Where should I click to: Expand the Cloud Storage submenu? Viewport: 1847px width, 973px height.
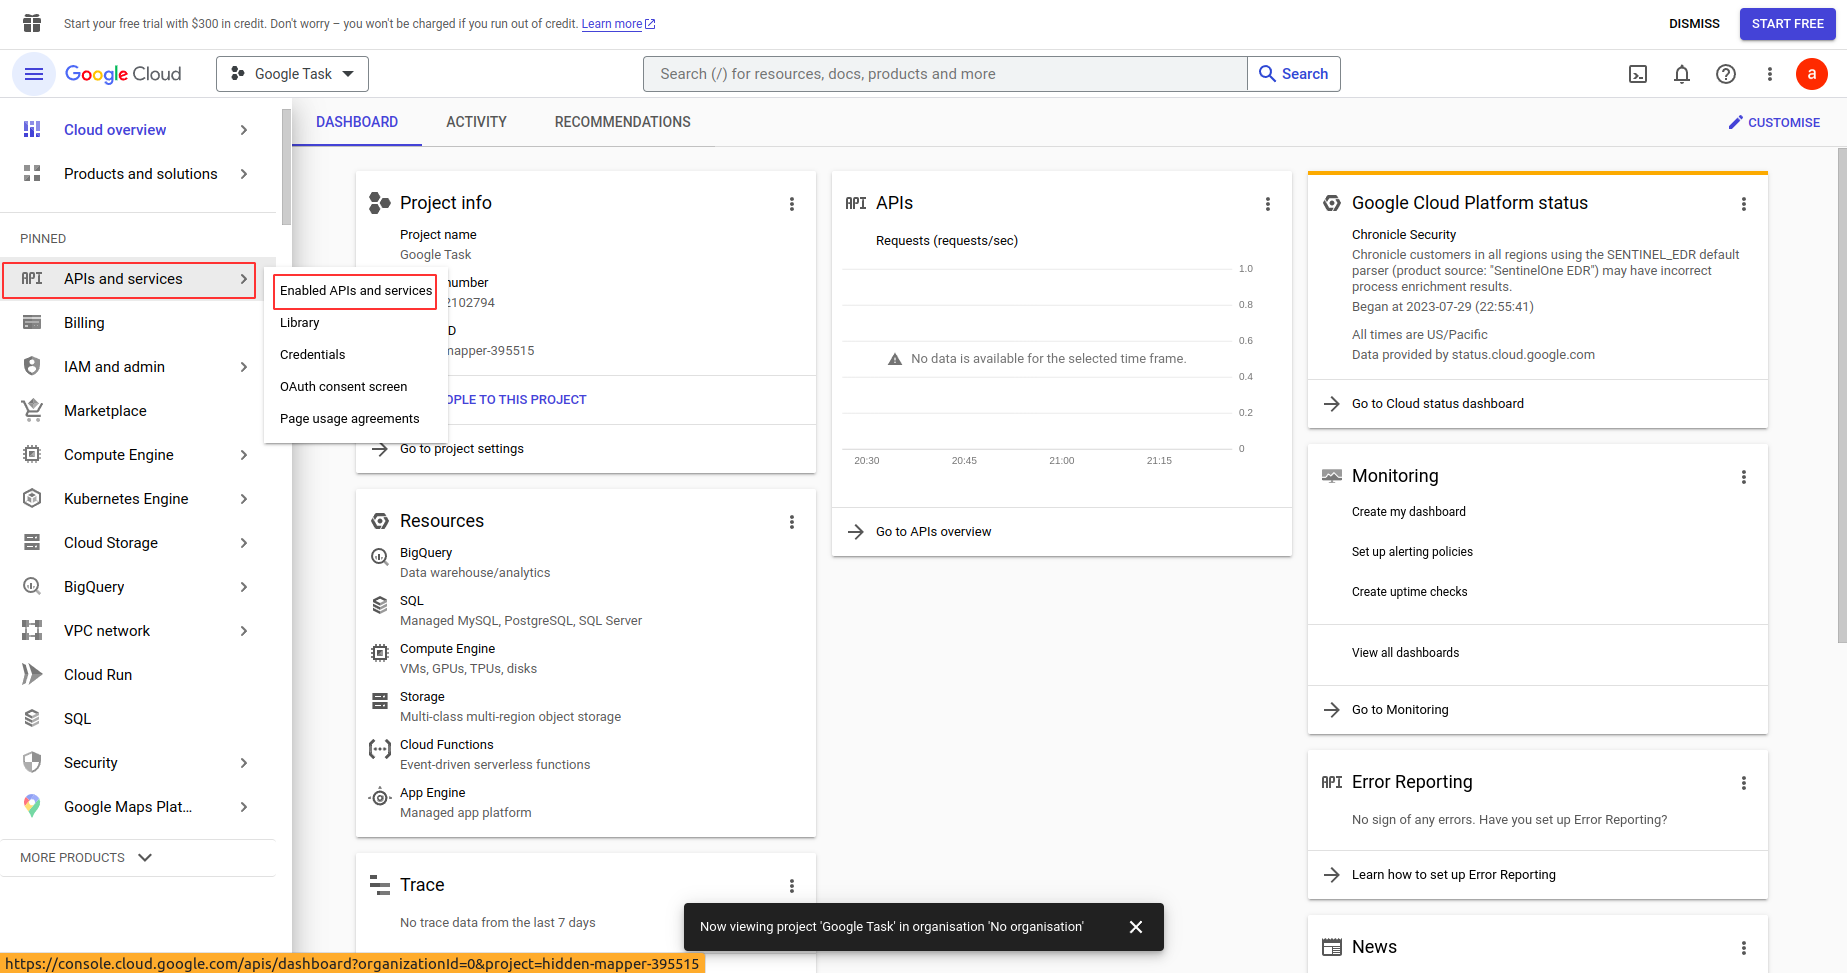(244, 543)
